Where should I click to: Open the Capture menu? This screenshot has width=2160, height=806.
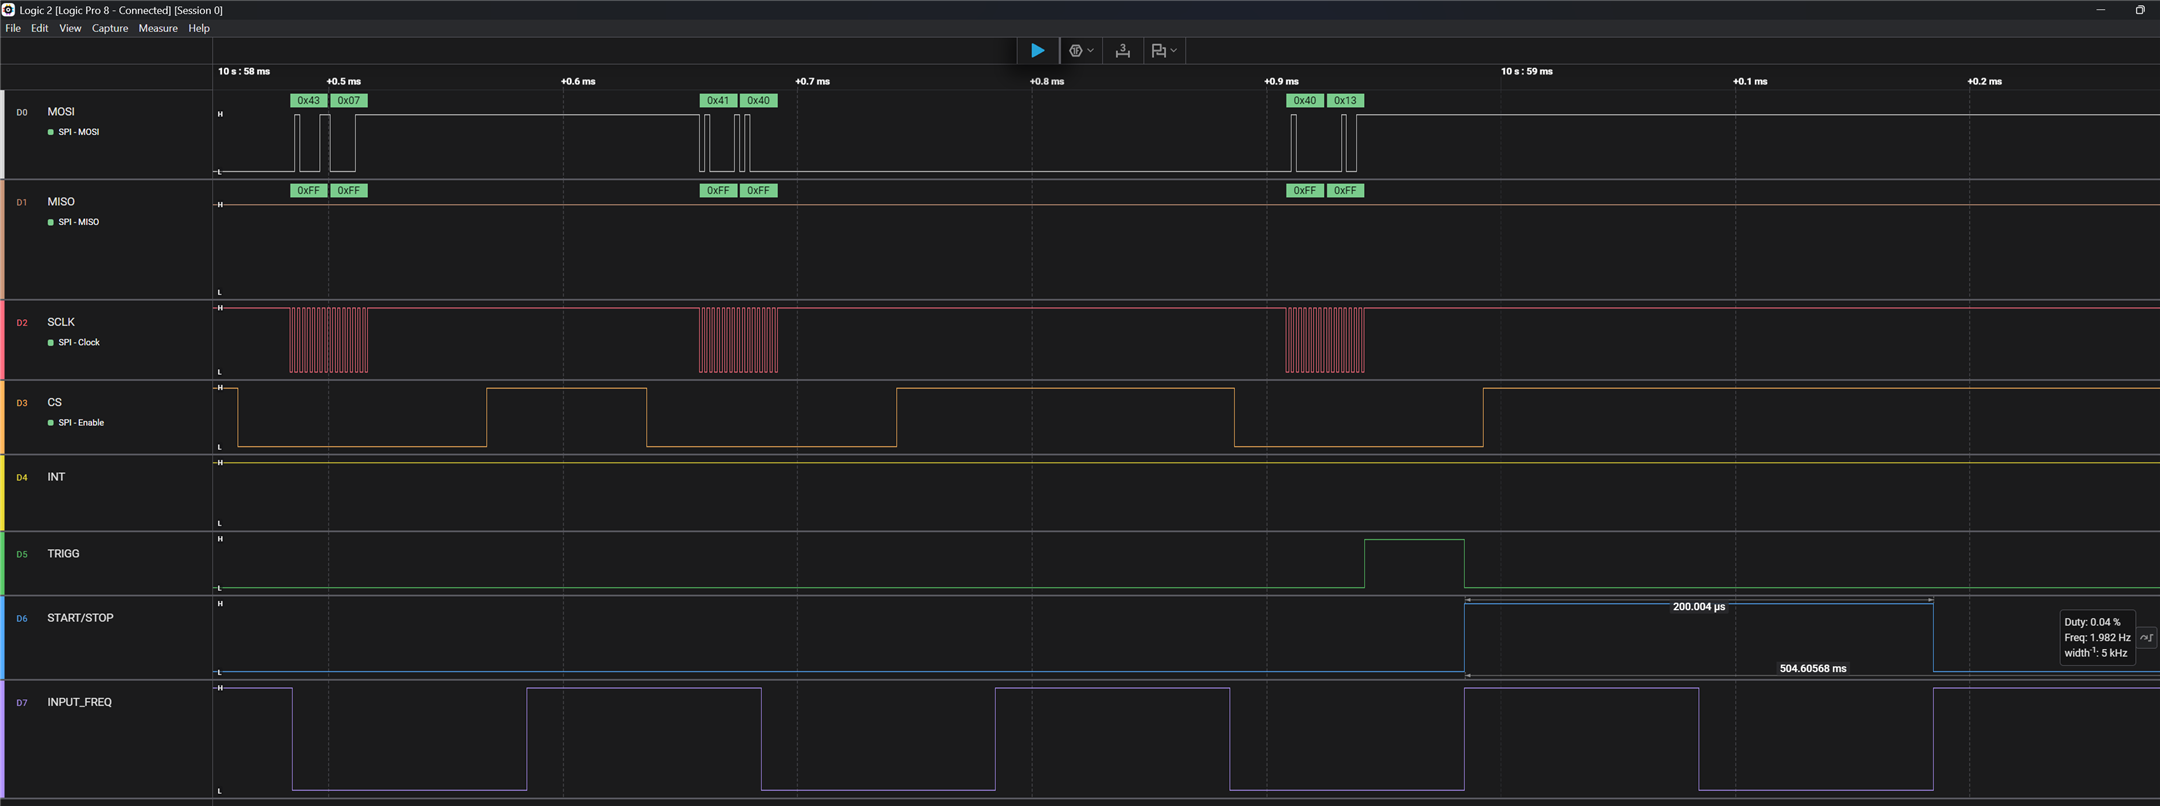(110, 28)
